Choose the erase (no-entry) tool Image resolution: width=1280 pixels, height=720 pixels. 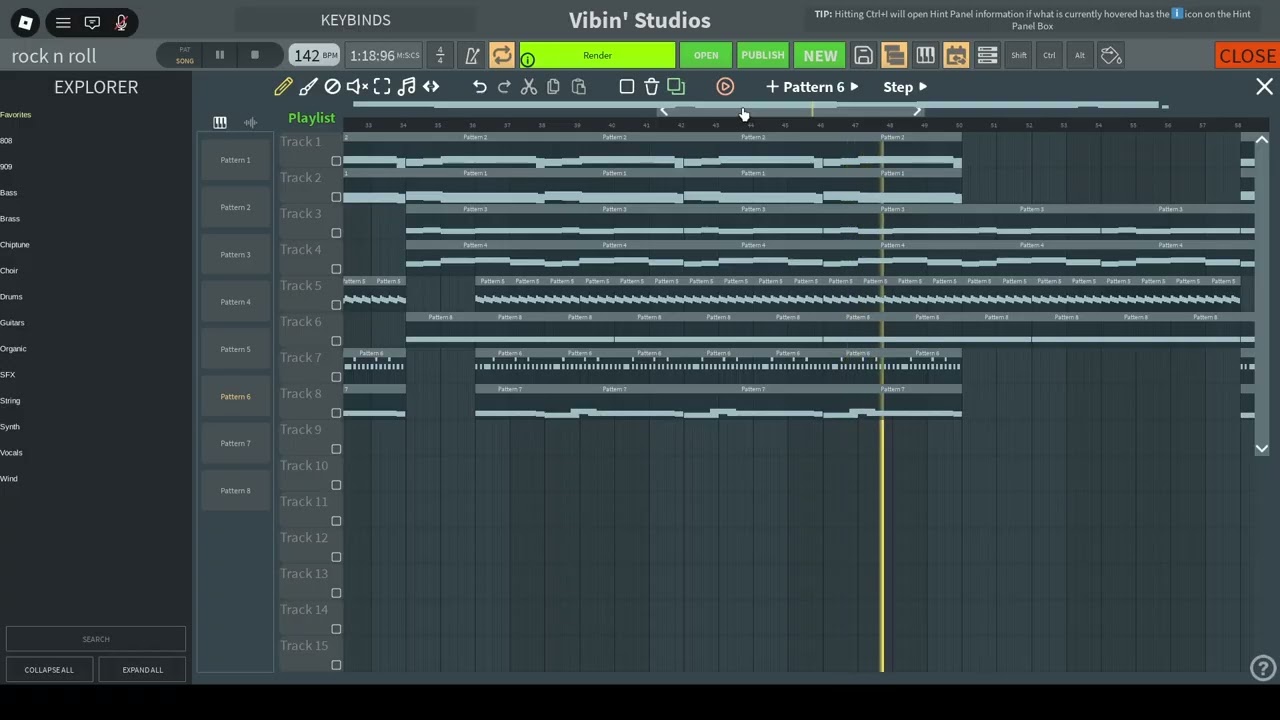point(333,87)
